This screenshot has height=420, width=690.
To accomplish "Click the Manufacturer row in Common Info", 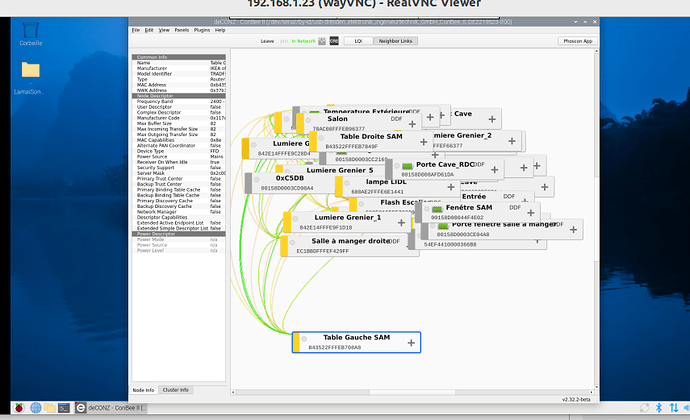I will point(179,68).
